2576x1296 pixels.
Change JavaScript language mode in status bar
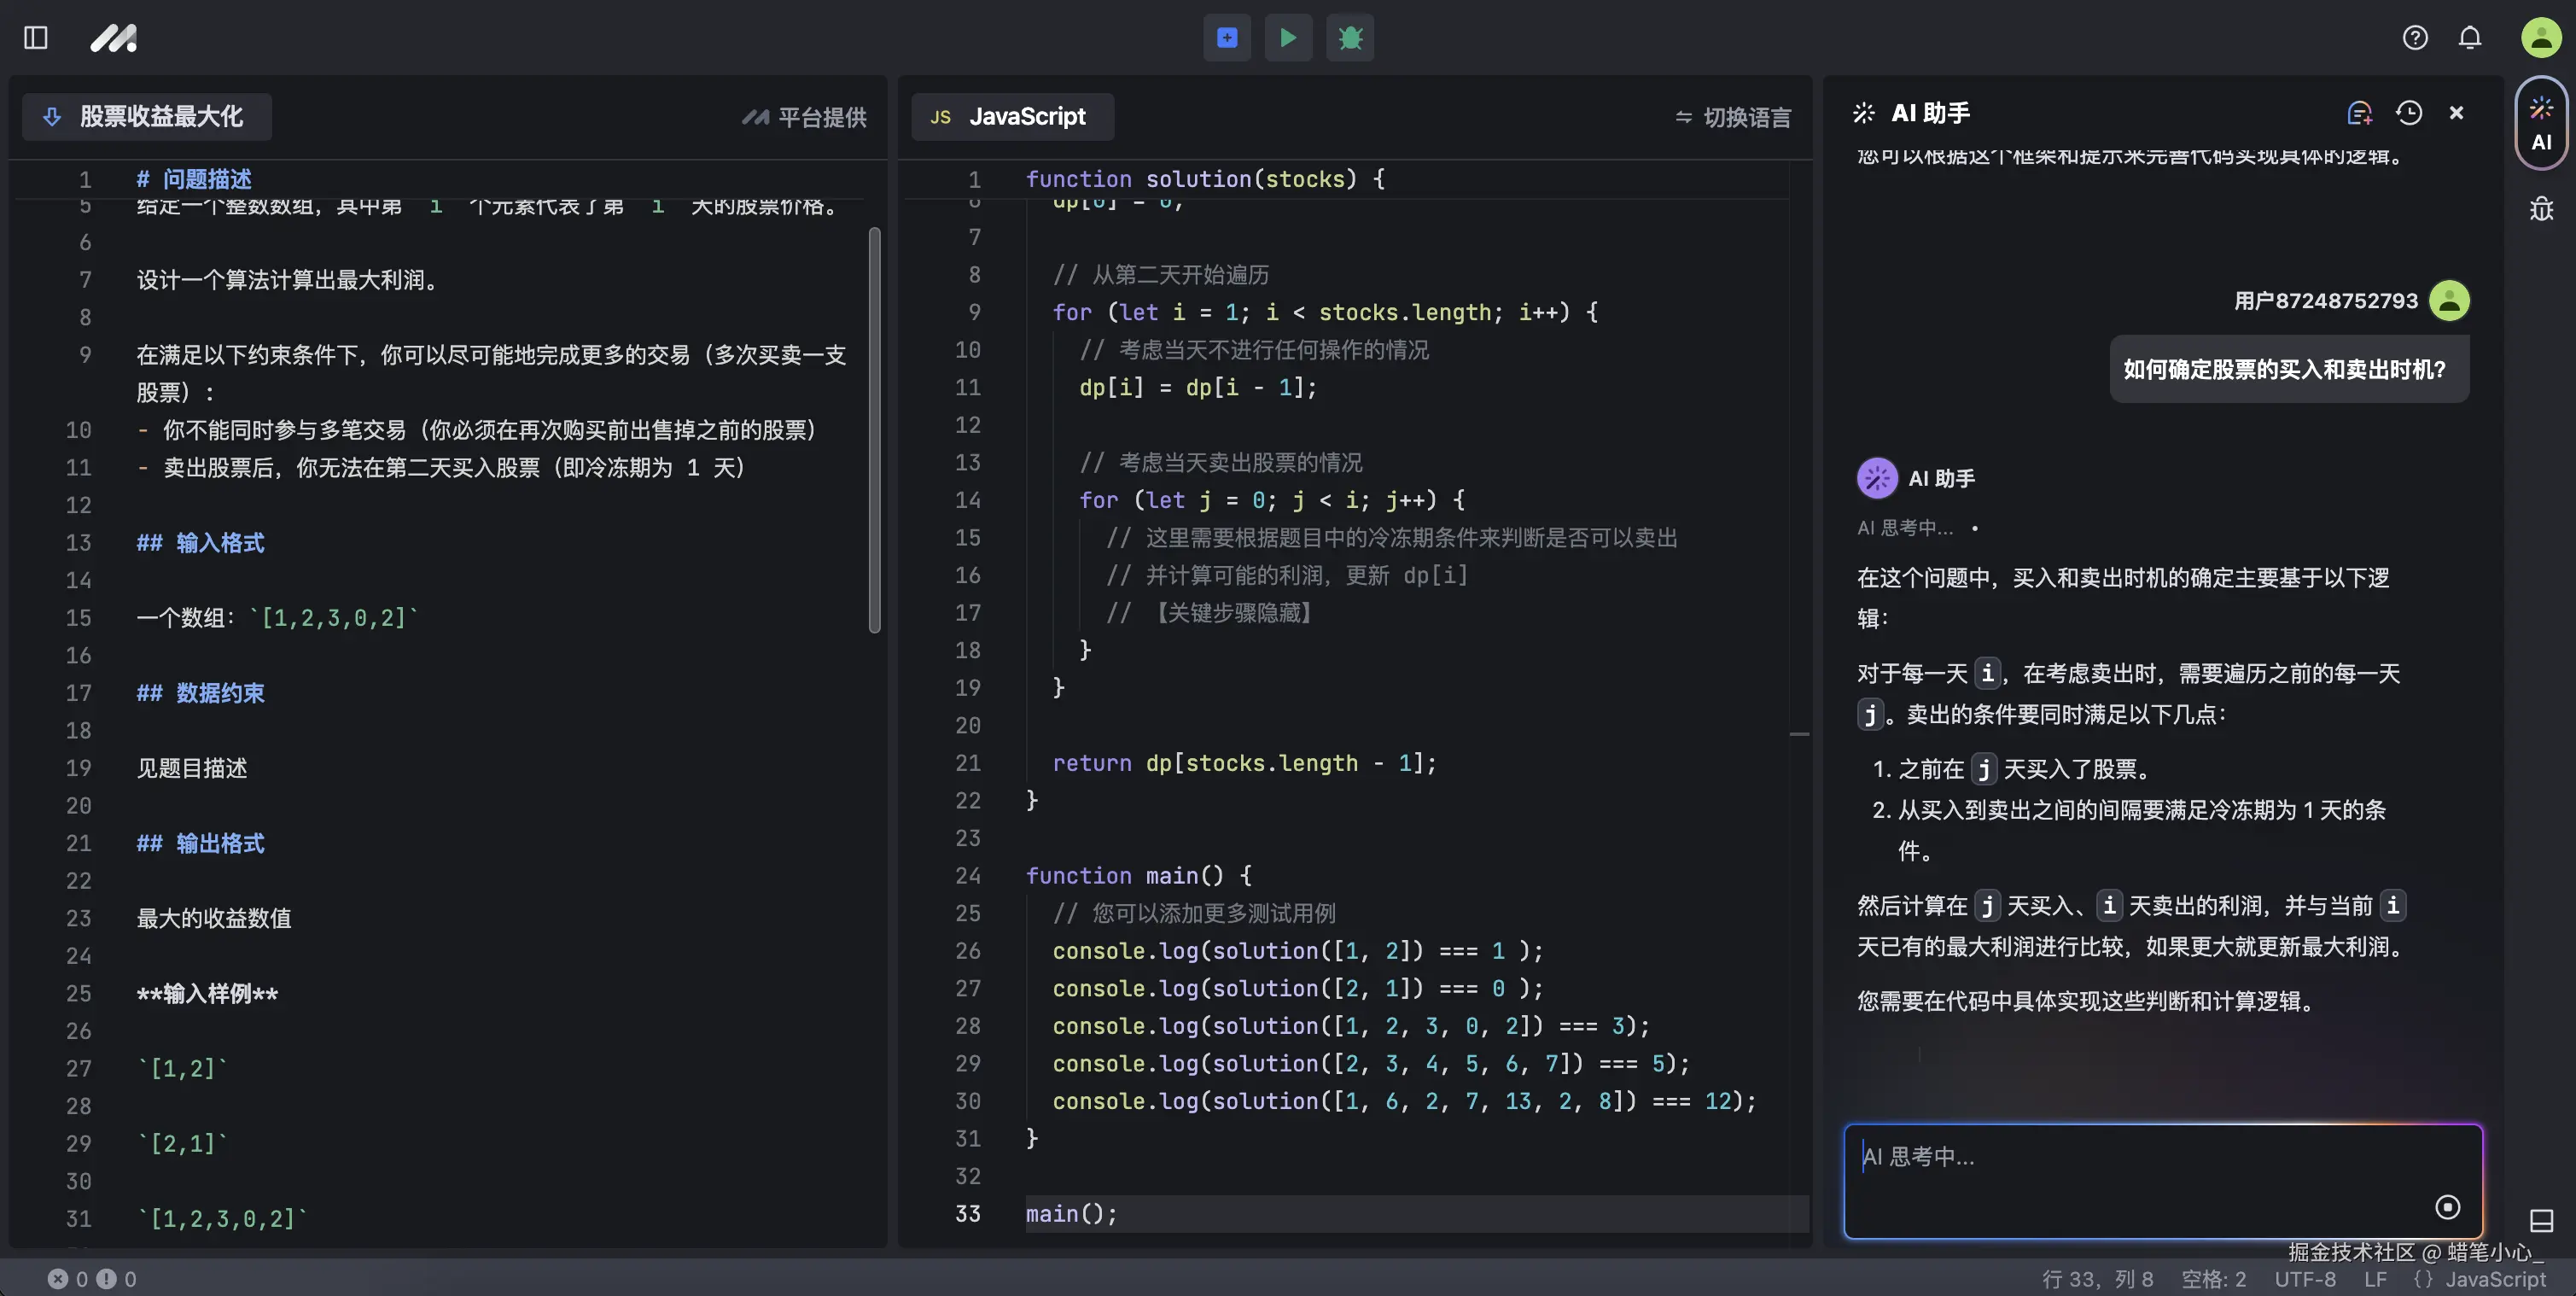tap(2483, 1278)
